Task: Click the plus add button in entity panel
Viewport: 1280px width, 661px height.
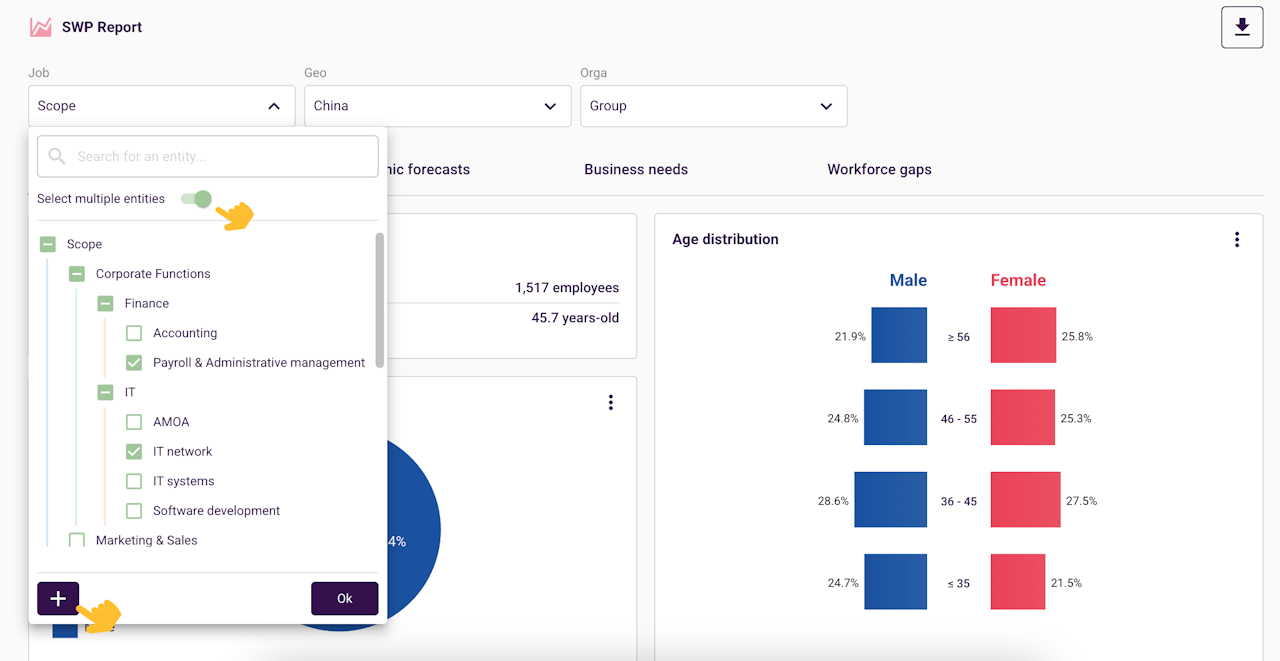Action: tap(58, 598)
